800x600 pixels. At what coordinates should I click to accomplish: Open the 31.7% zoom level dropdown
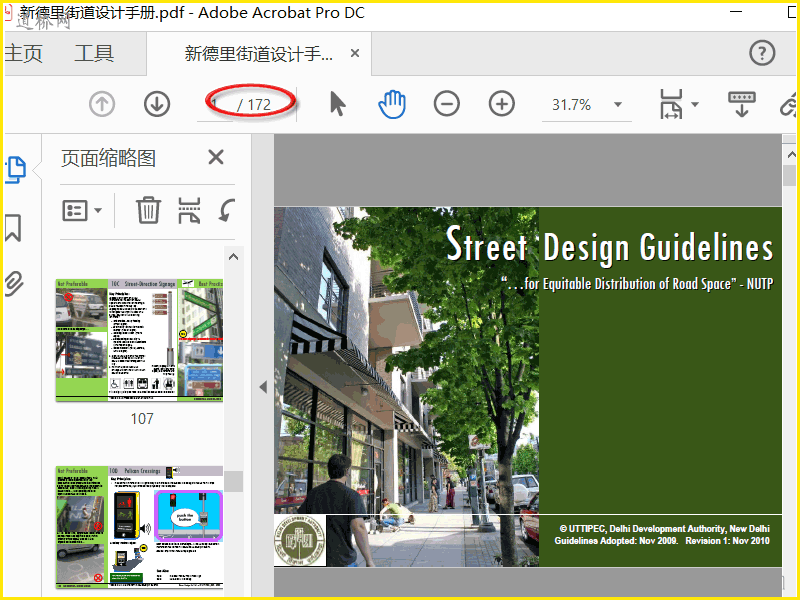click(x=618, y=105)
